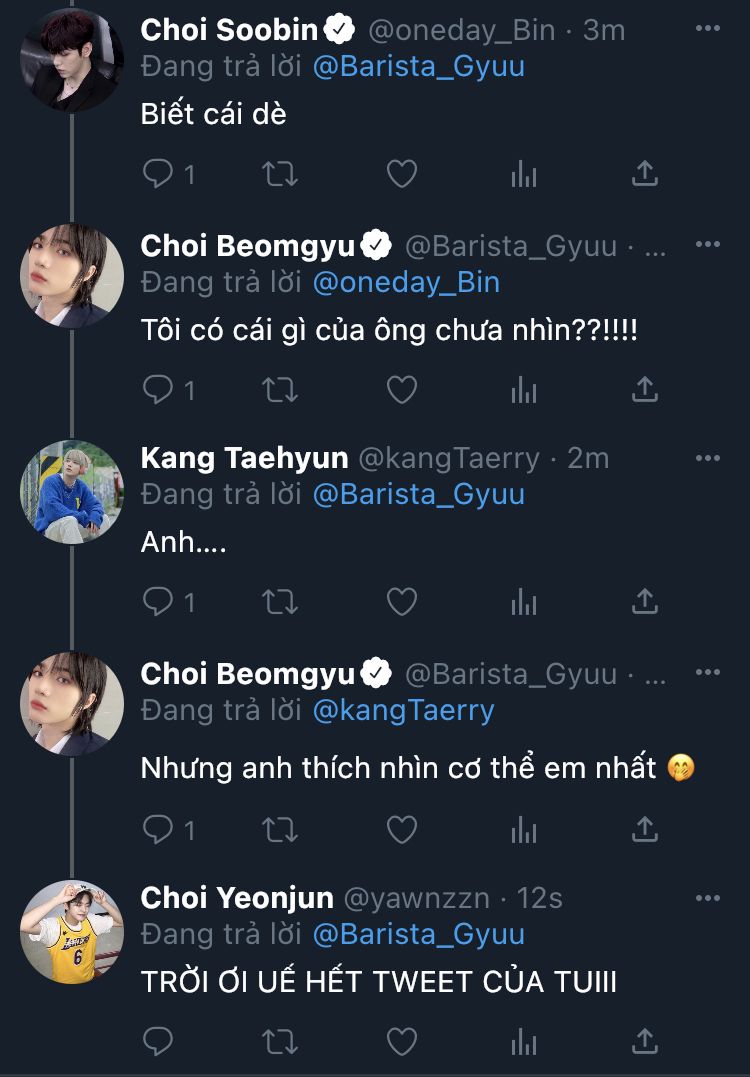Open Kang Taehyun's profile from his display name
750x1077 pixels.
(244, 458)
